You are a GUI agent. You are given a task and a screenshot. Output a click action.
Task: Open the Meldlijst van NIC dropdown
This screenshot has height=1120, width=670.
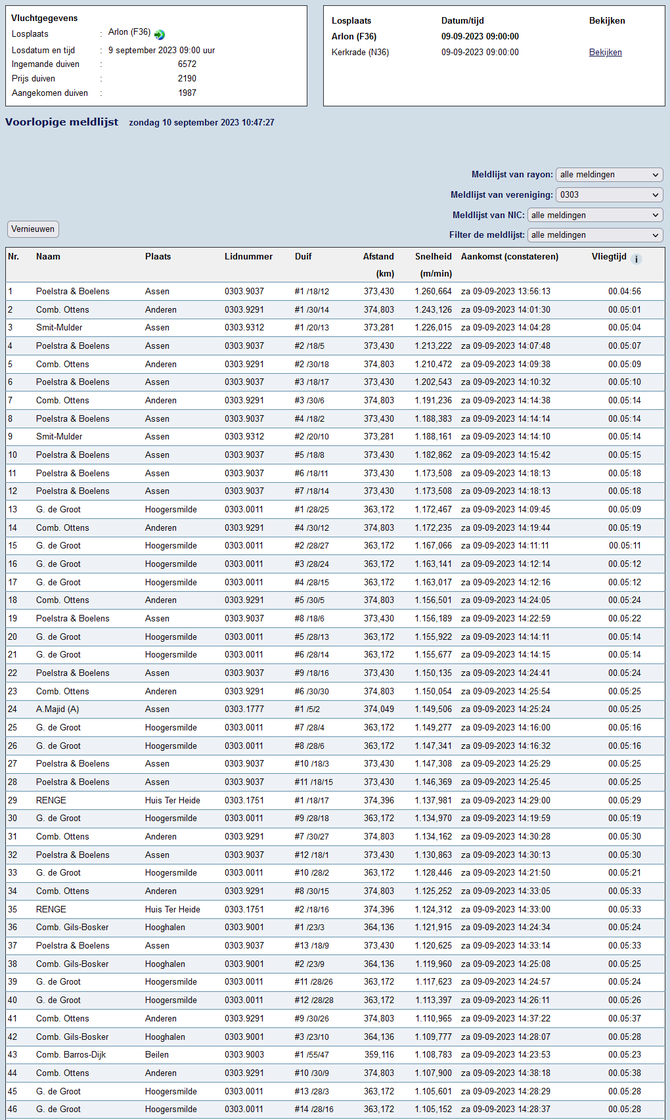(x=595, y=215)
